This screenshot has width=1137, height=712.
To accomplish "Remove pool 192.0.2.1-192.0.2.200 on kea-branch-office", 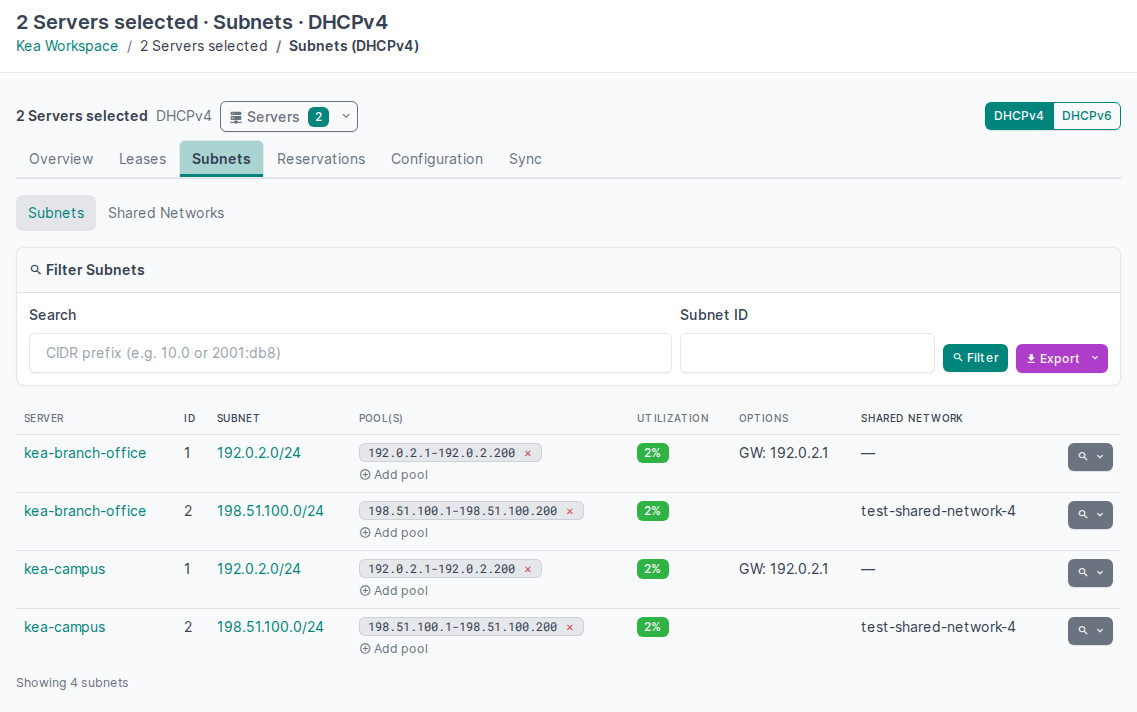I will click(x=528, y=453).
